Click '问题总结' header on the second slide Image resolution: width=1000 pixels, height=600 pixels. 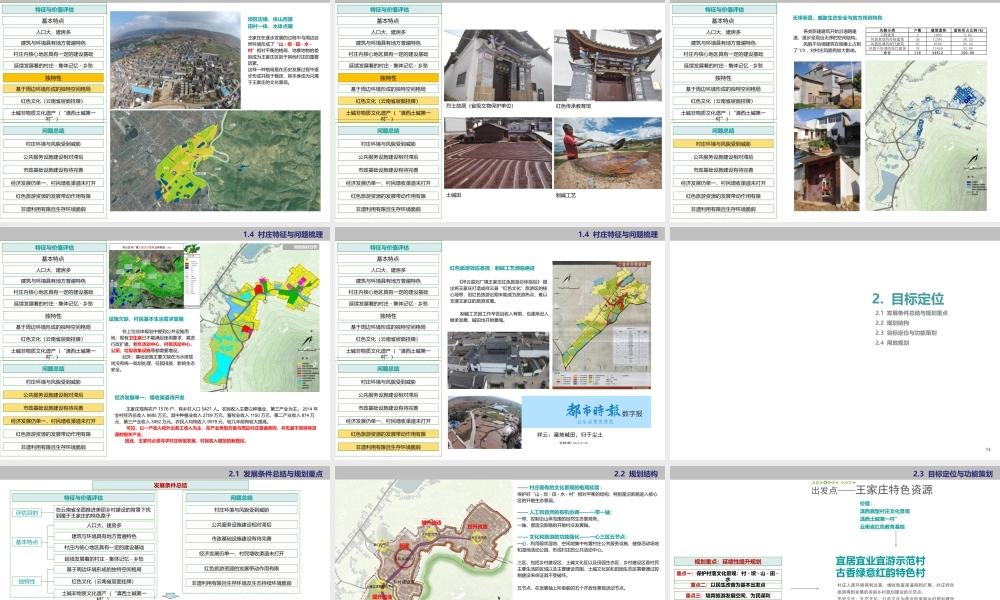point(388,131)
